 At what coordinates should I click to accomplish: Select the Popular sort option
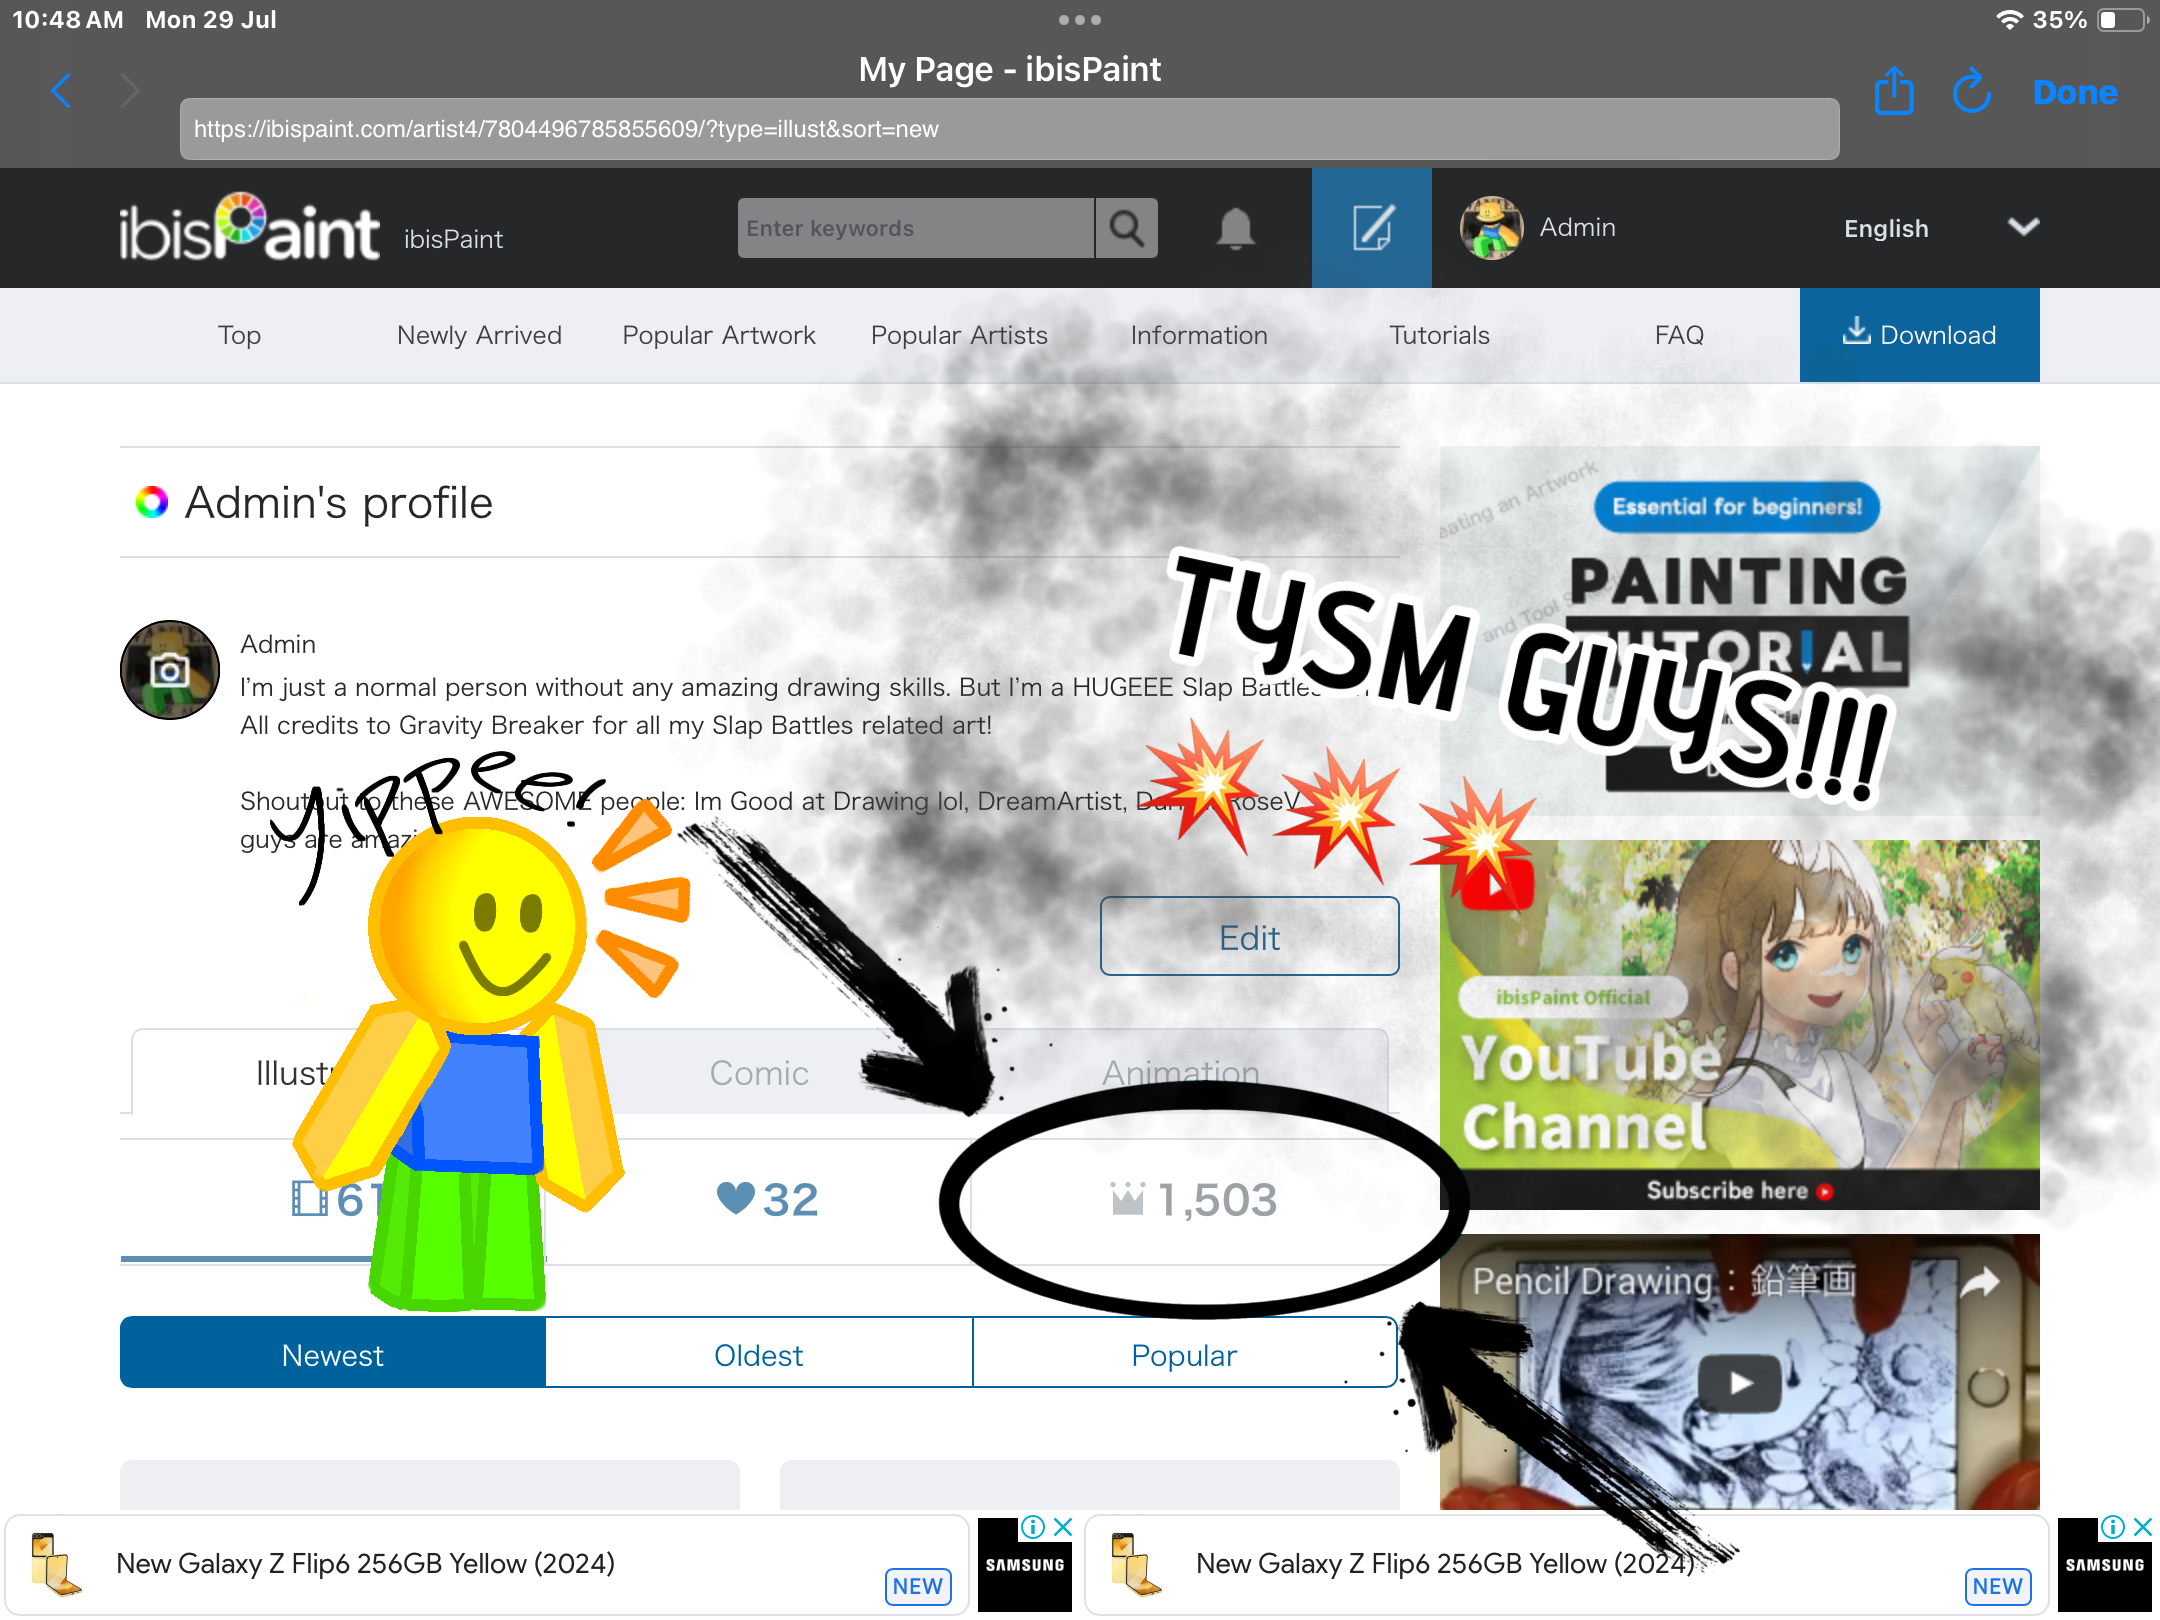[1183, 1354]
